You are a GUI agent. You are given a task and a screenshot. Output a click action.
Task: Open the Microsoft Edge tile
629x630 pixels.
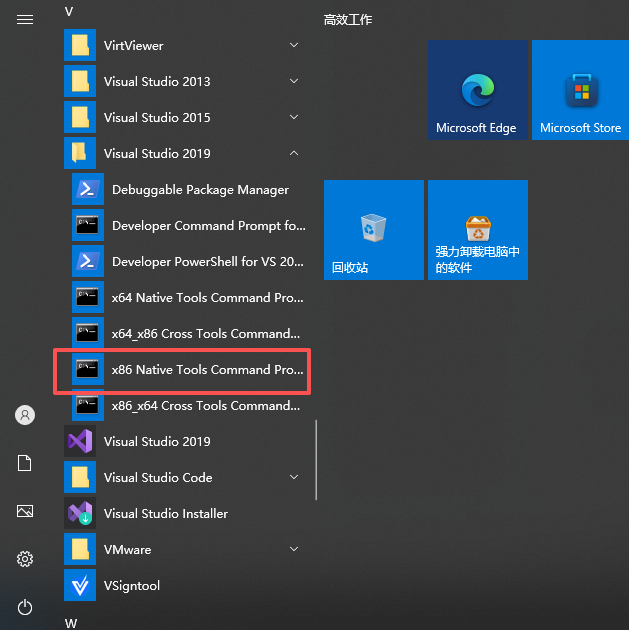point(478,90)
